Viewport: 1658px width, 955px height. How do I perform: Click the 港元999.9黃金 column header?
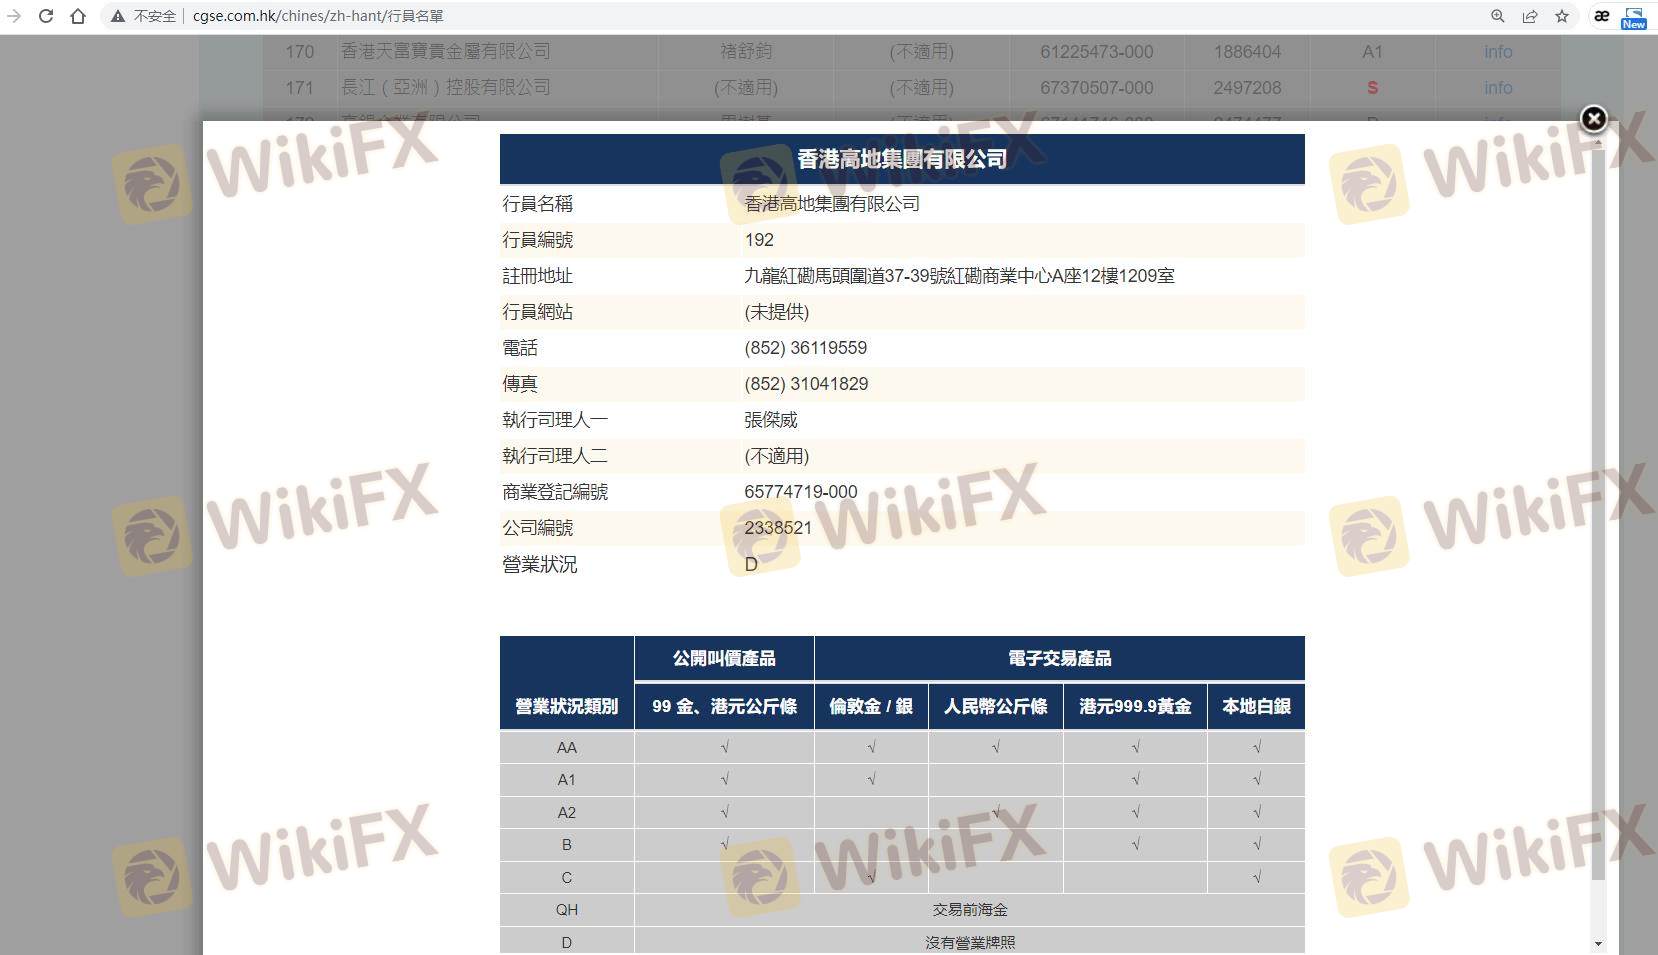[x=1135, y=707]
